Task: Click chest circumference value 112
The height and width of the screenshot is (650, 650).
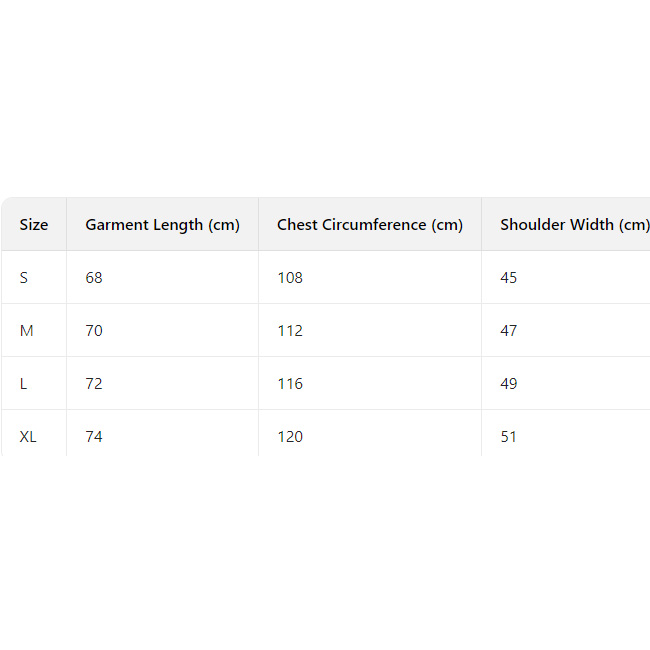Action: 290,331
